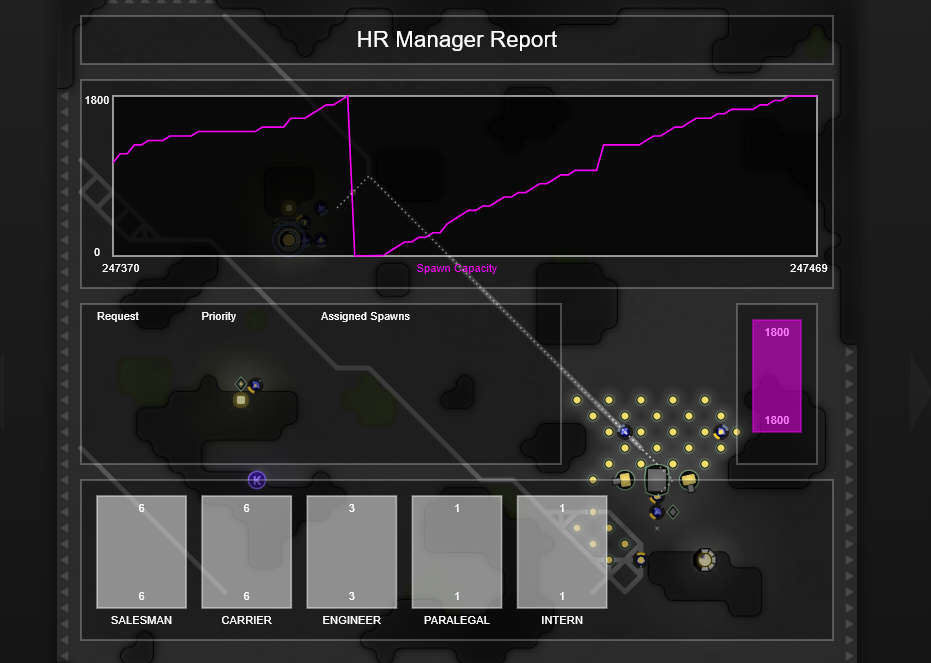Image resolution: width=931 pixels, height=663 pixels.
Task: Click the steep drop in the capacity line
Action: click(x=351, y=176)
